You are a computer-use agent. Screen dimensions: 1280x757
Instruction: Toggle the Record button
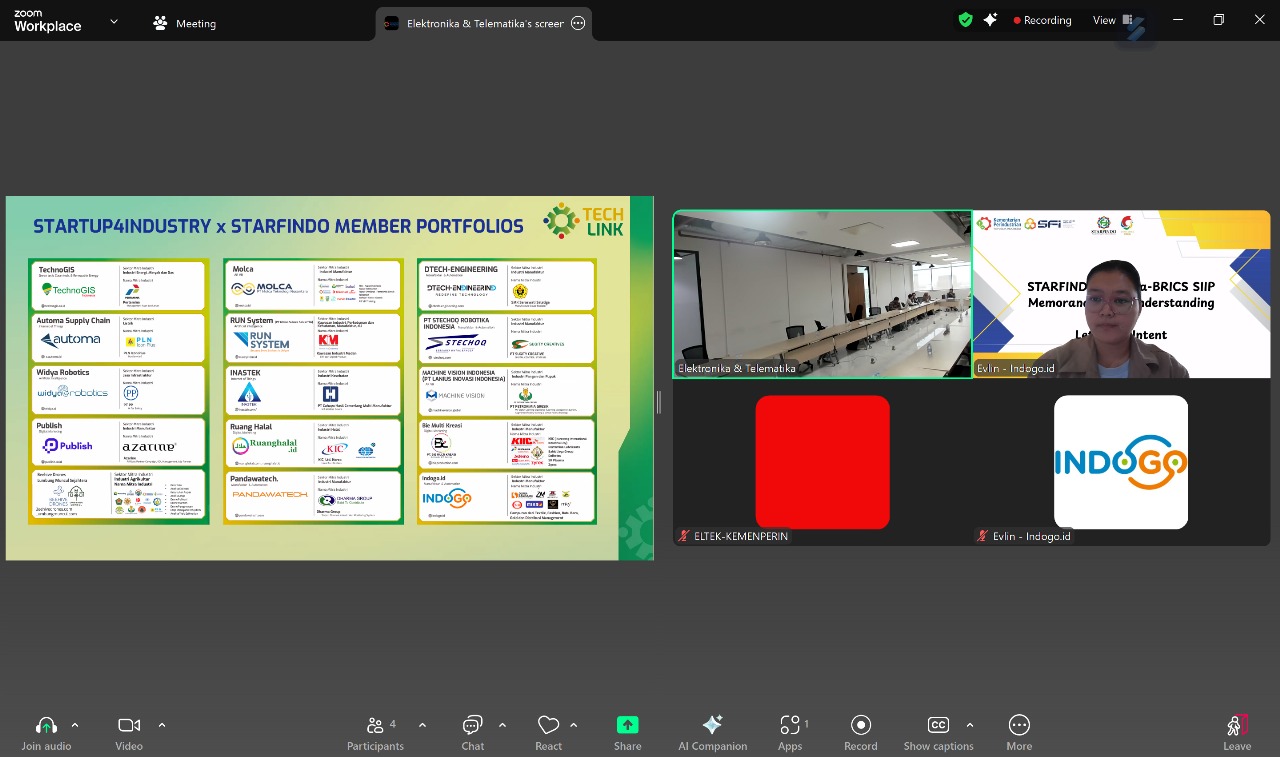860,733
